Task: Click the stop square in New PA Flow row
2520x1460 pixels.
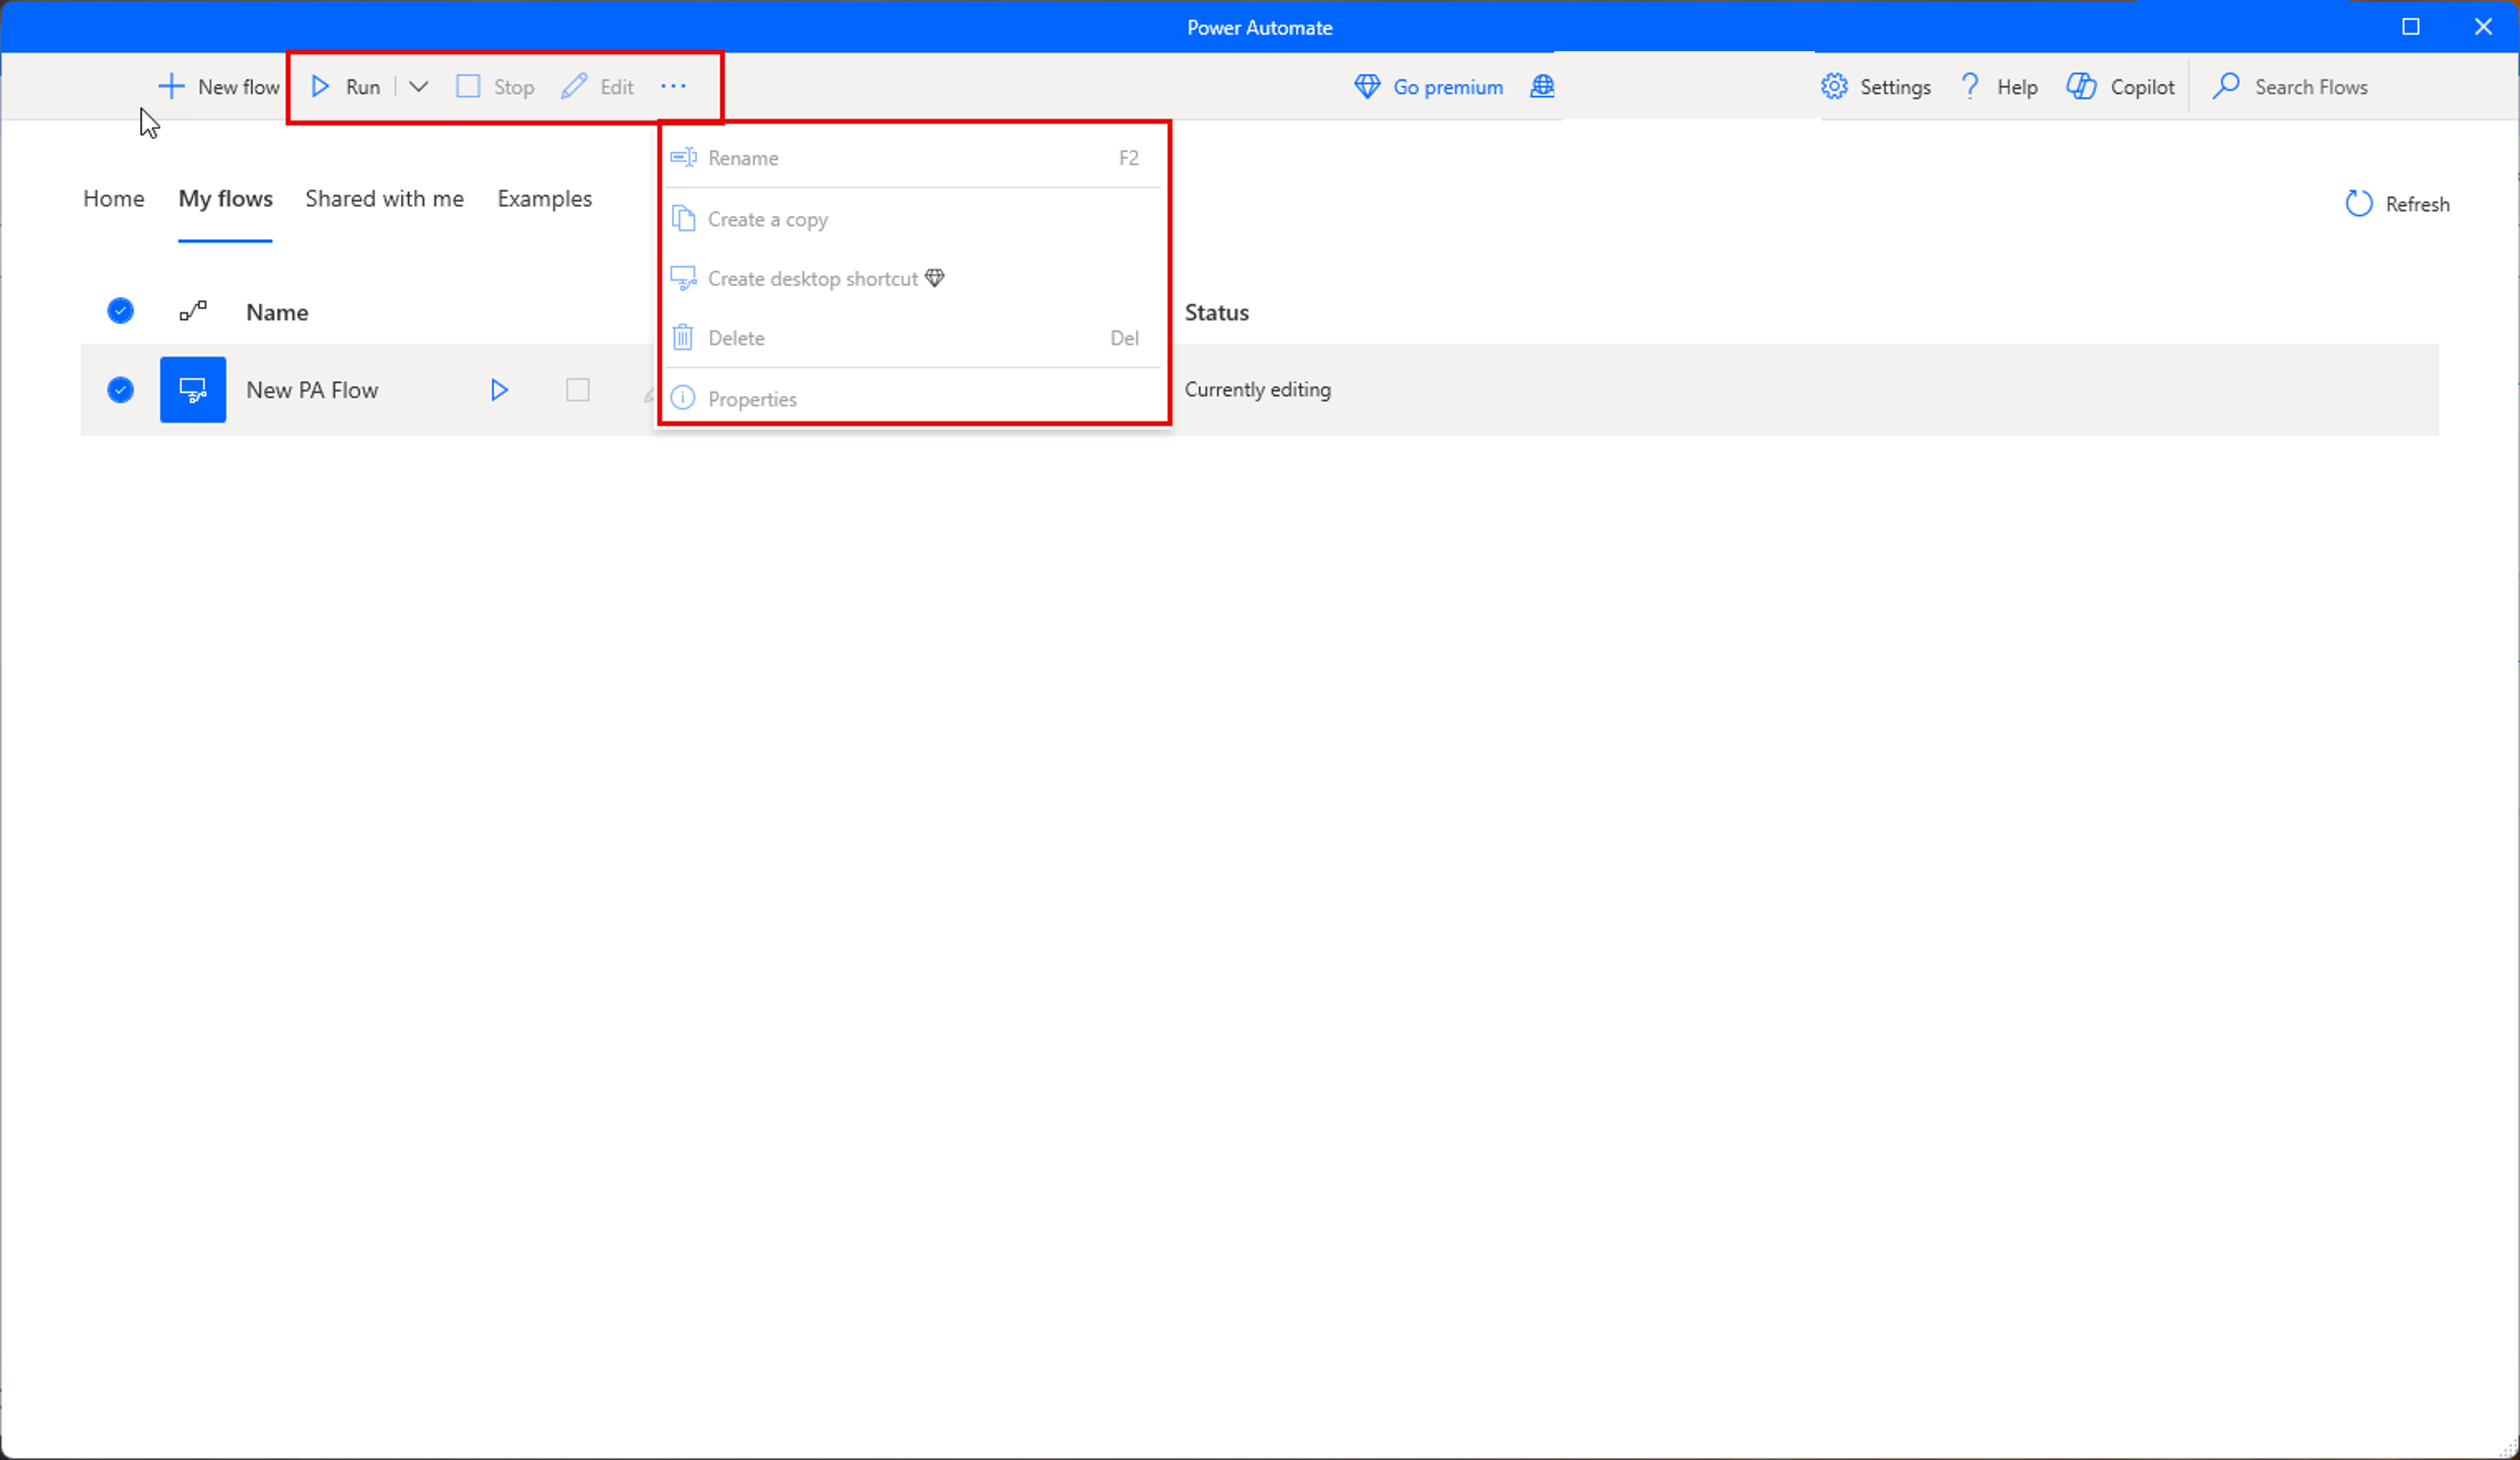Action: click(x=577, y=390)
